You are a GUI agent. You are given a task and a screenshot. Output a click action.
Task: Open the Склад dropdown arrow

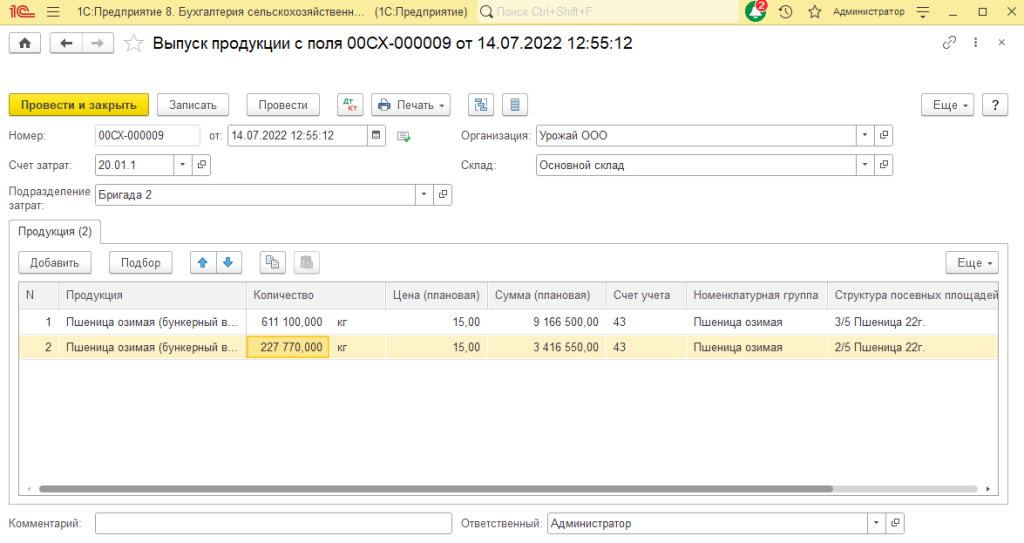tap(864, 165)
